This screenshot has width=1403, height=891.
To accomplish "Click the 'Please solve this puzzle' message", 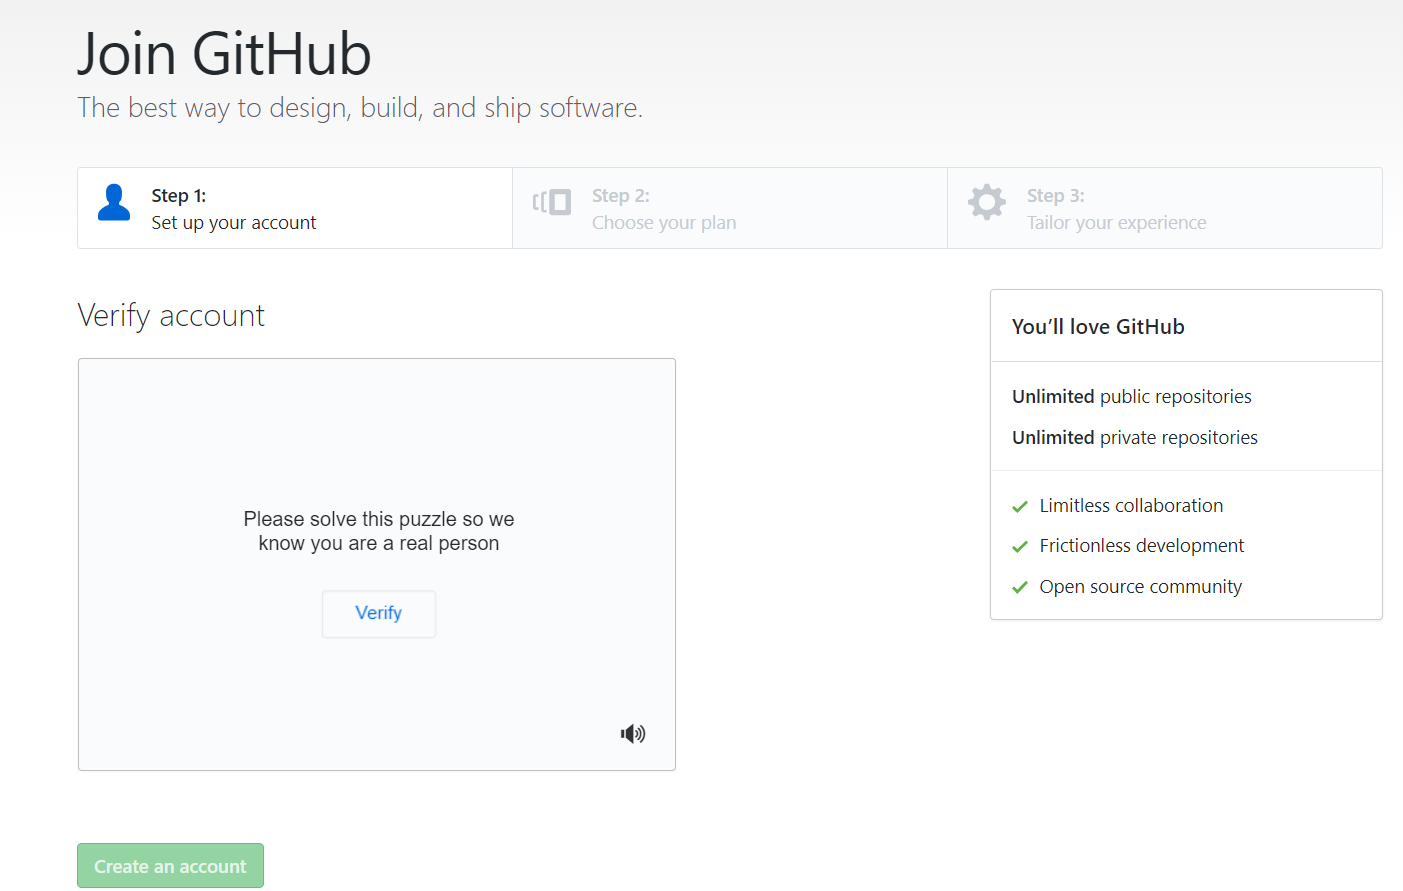I will pos(379,531).
